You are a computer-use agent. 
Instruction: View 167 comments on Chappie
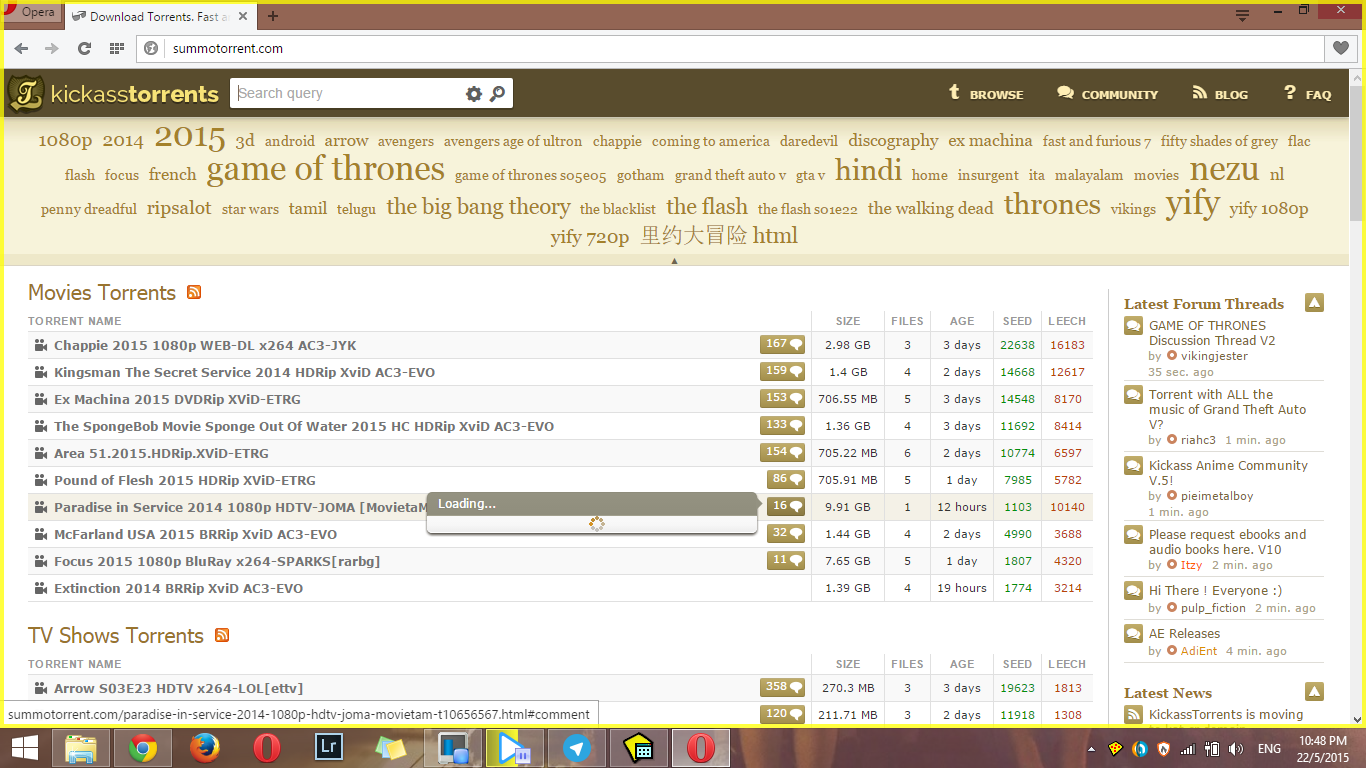point(782,345)
